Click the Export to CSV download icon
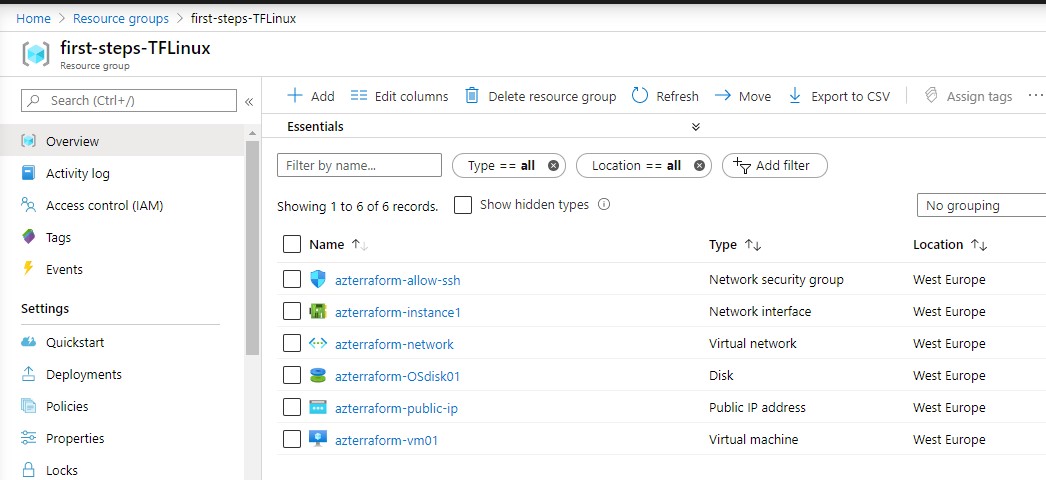 [795, 96]
